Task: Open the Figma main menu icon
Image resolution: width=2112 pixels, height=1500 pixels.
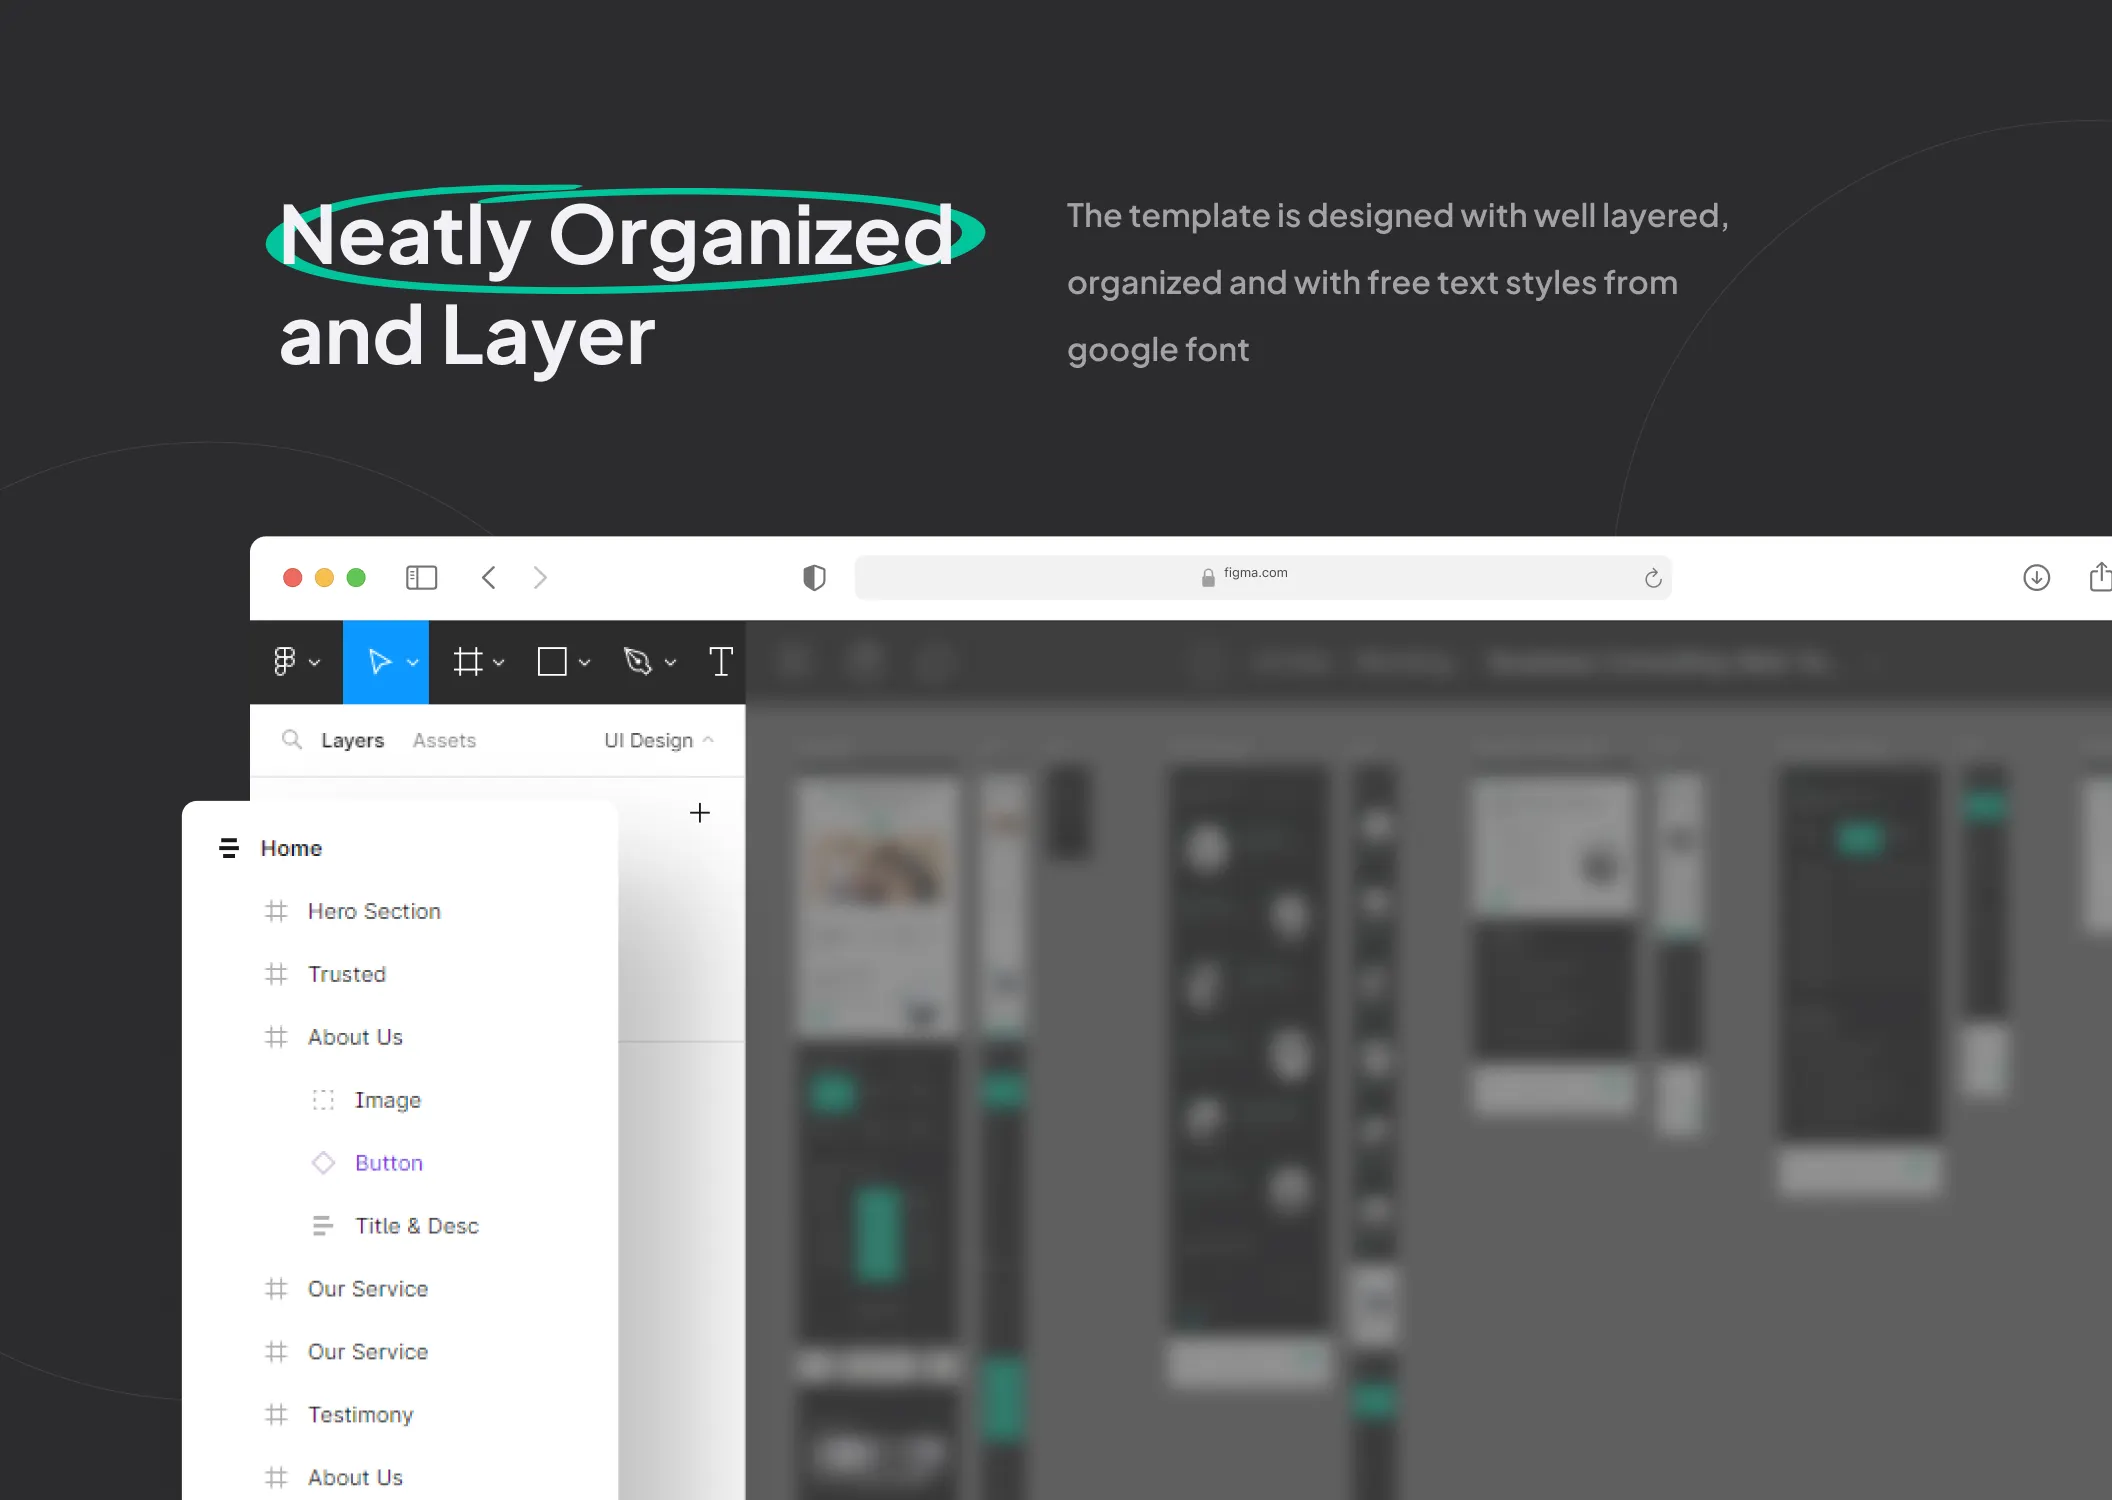Action: pyautogui.click(x=285, y=661)
